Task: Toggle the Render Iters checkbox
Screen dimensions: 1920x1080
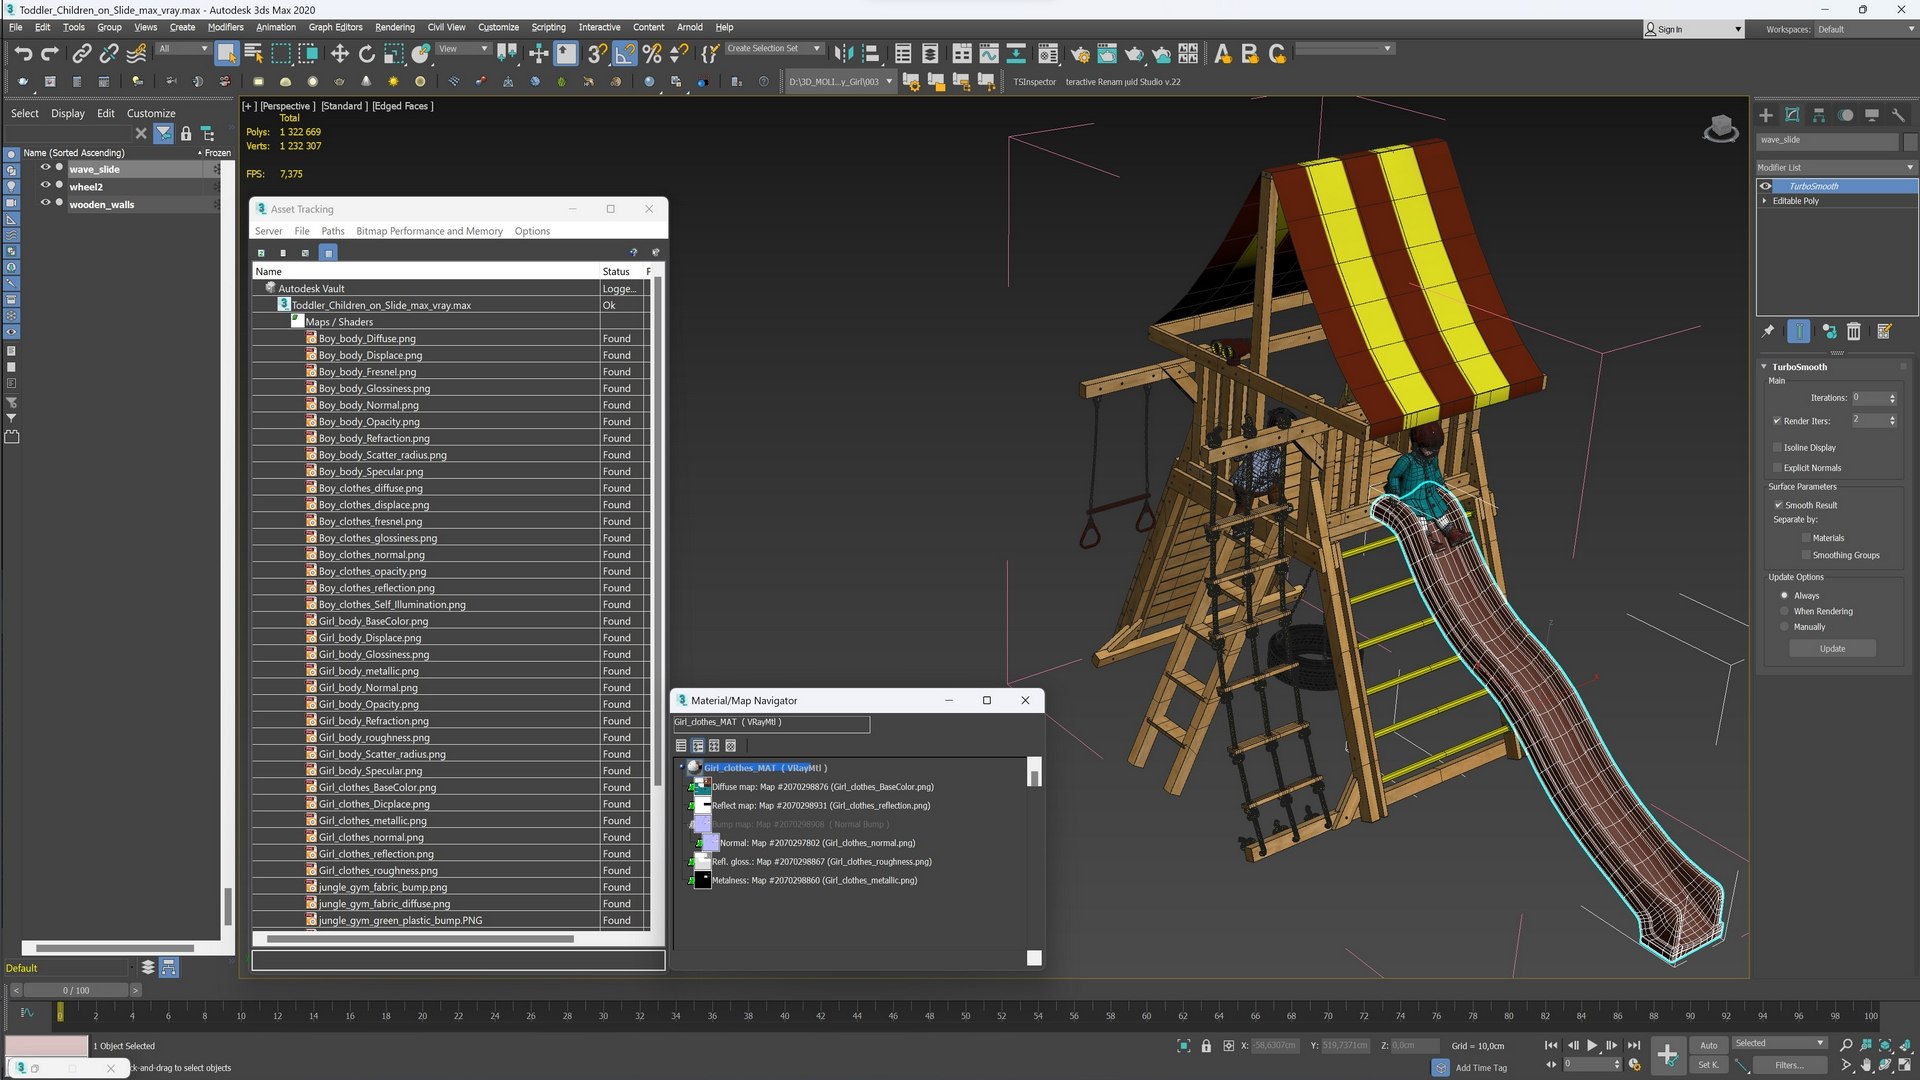Action: point(1777,421)
